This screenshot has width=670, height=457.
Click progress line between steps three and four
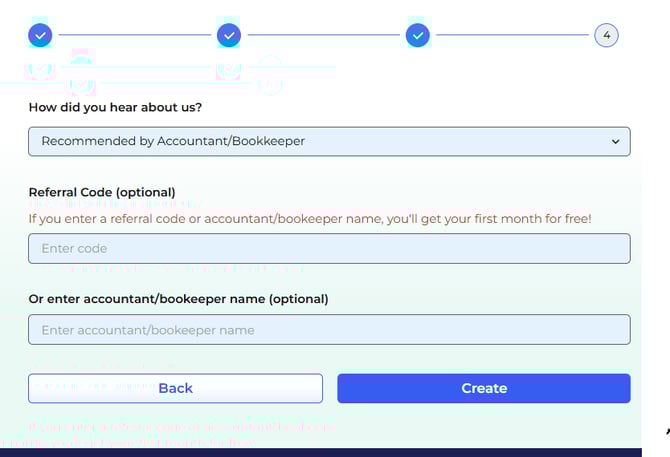point(512,36)
